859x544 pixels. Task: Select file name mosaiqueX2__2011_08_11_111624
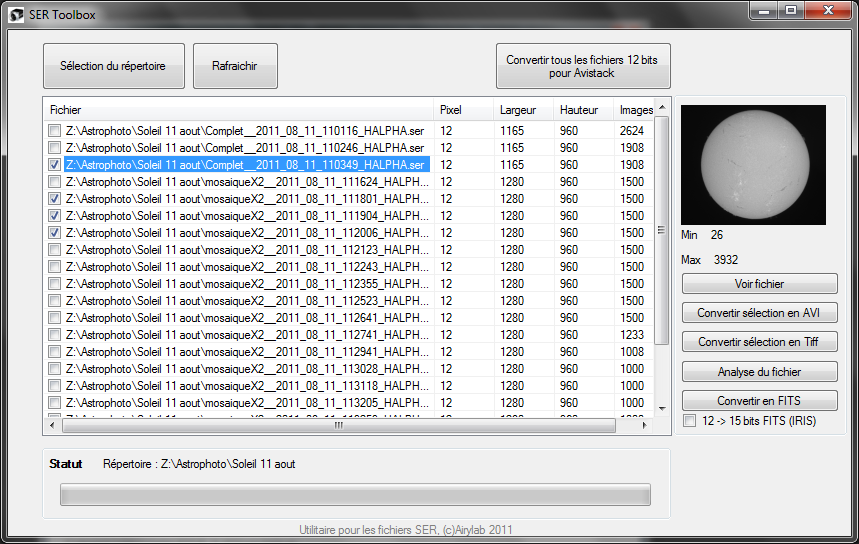(x=247, y=181)
